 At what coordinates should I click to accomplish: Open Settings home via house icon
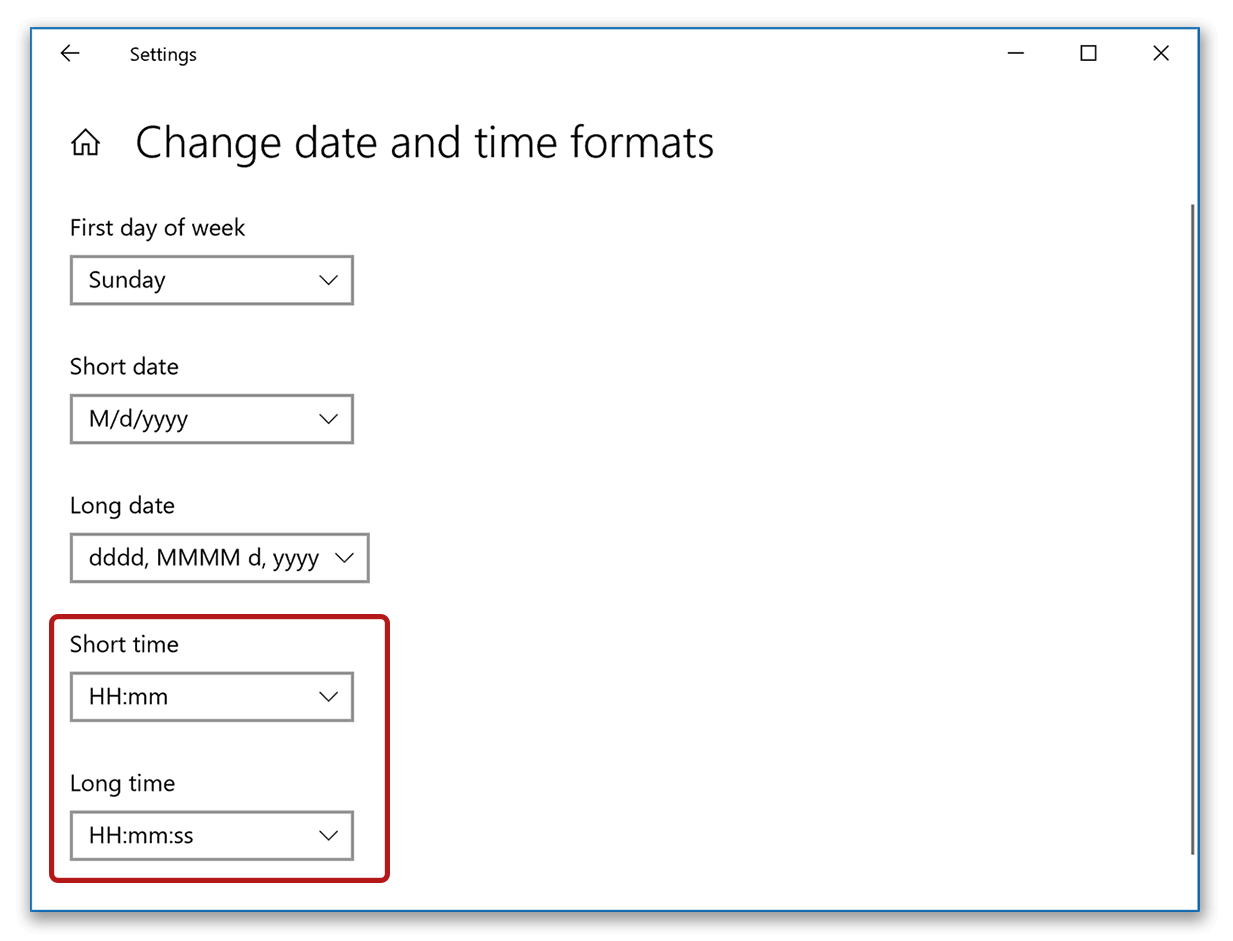pos(85,143)
